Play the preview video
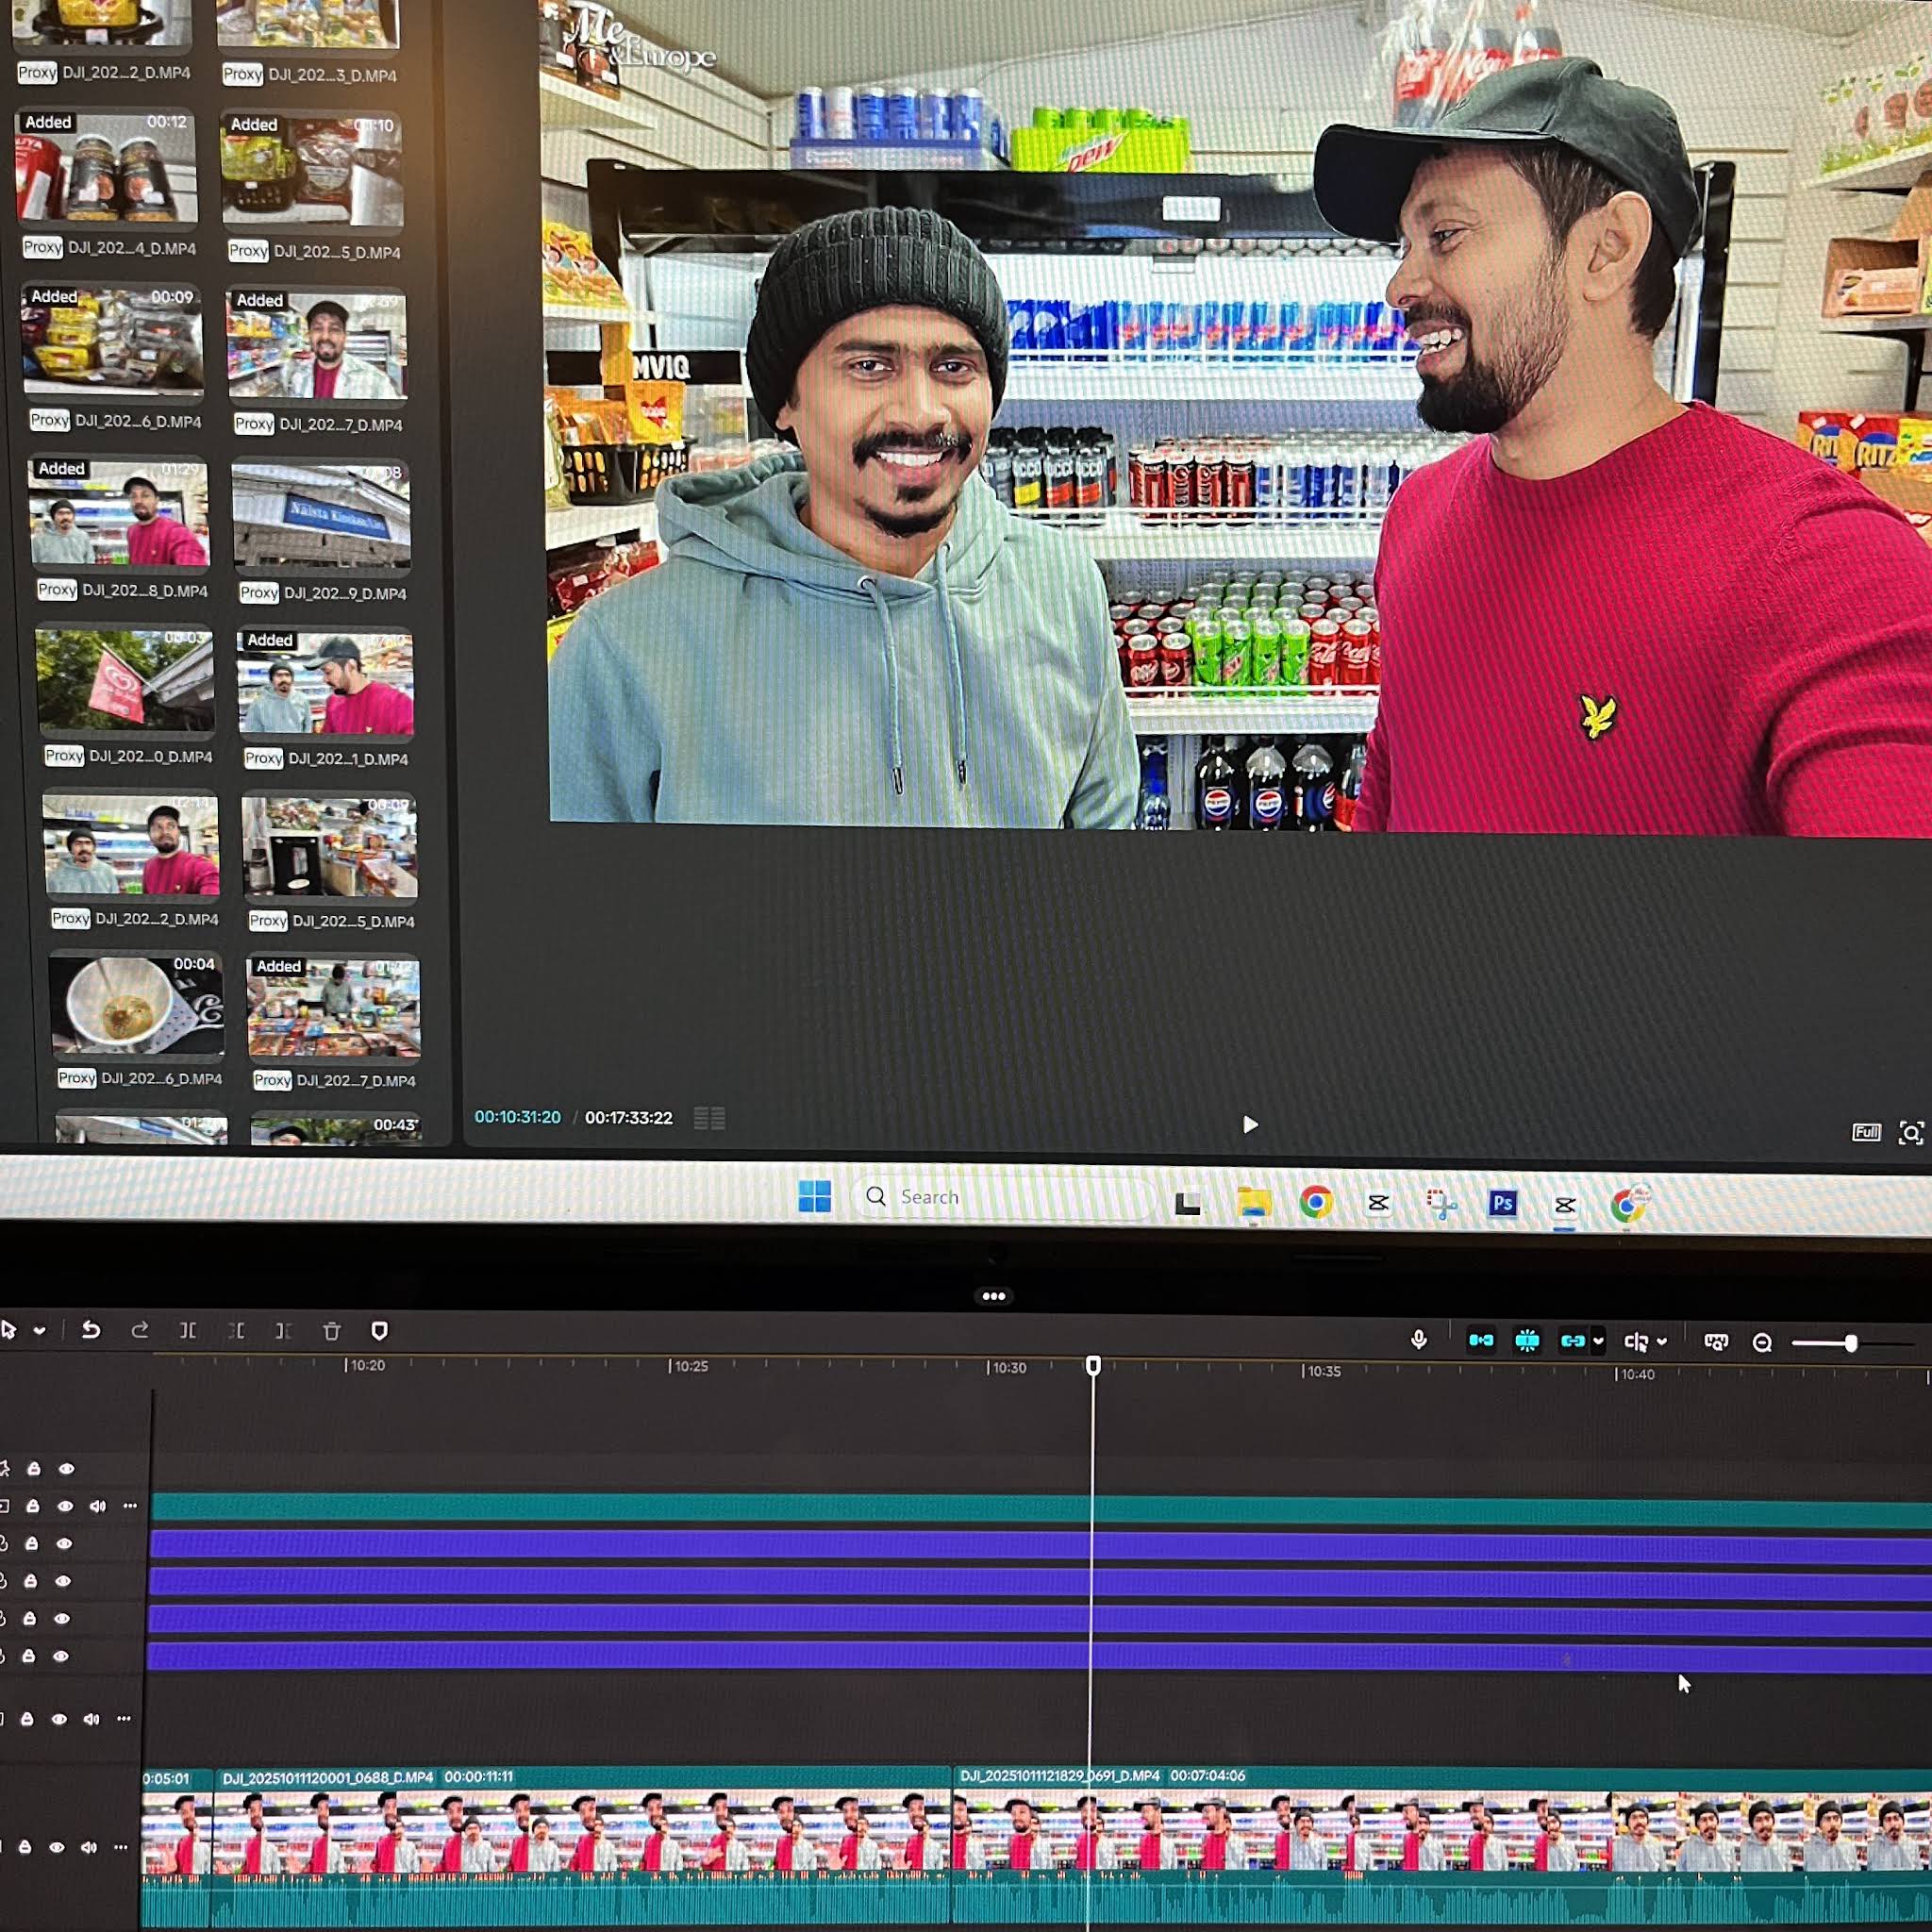 pos(1250,1125)
